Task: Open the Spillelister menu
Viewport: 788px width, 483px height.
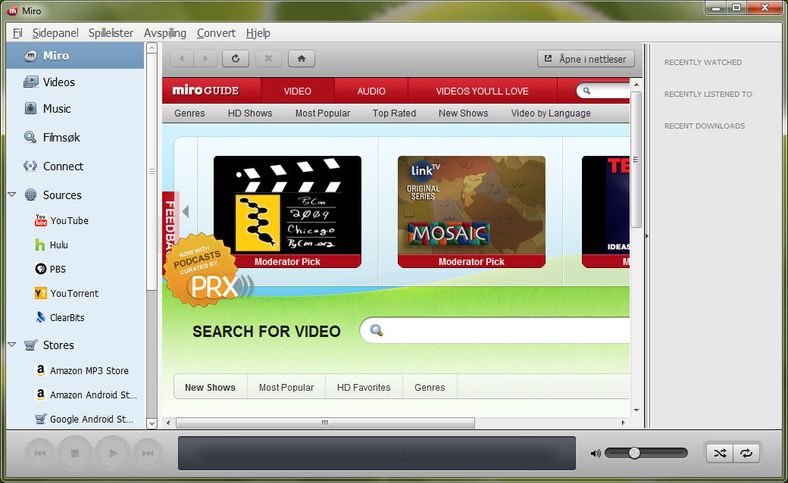Action: [x=111, y=33]
